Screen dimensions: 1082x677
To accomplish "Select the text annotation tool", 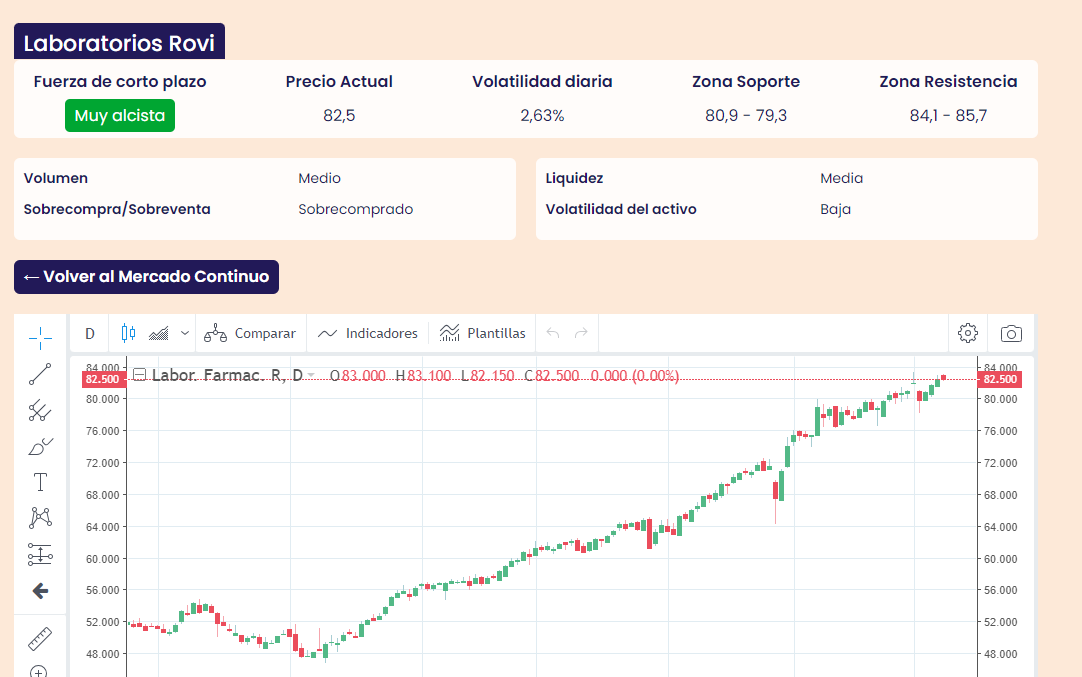I will 40,482.
